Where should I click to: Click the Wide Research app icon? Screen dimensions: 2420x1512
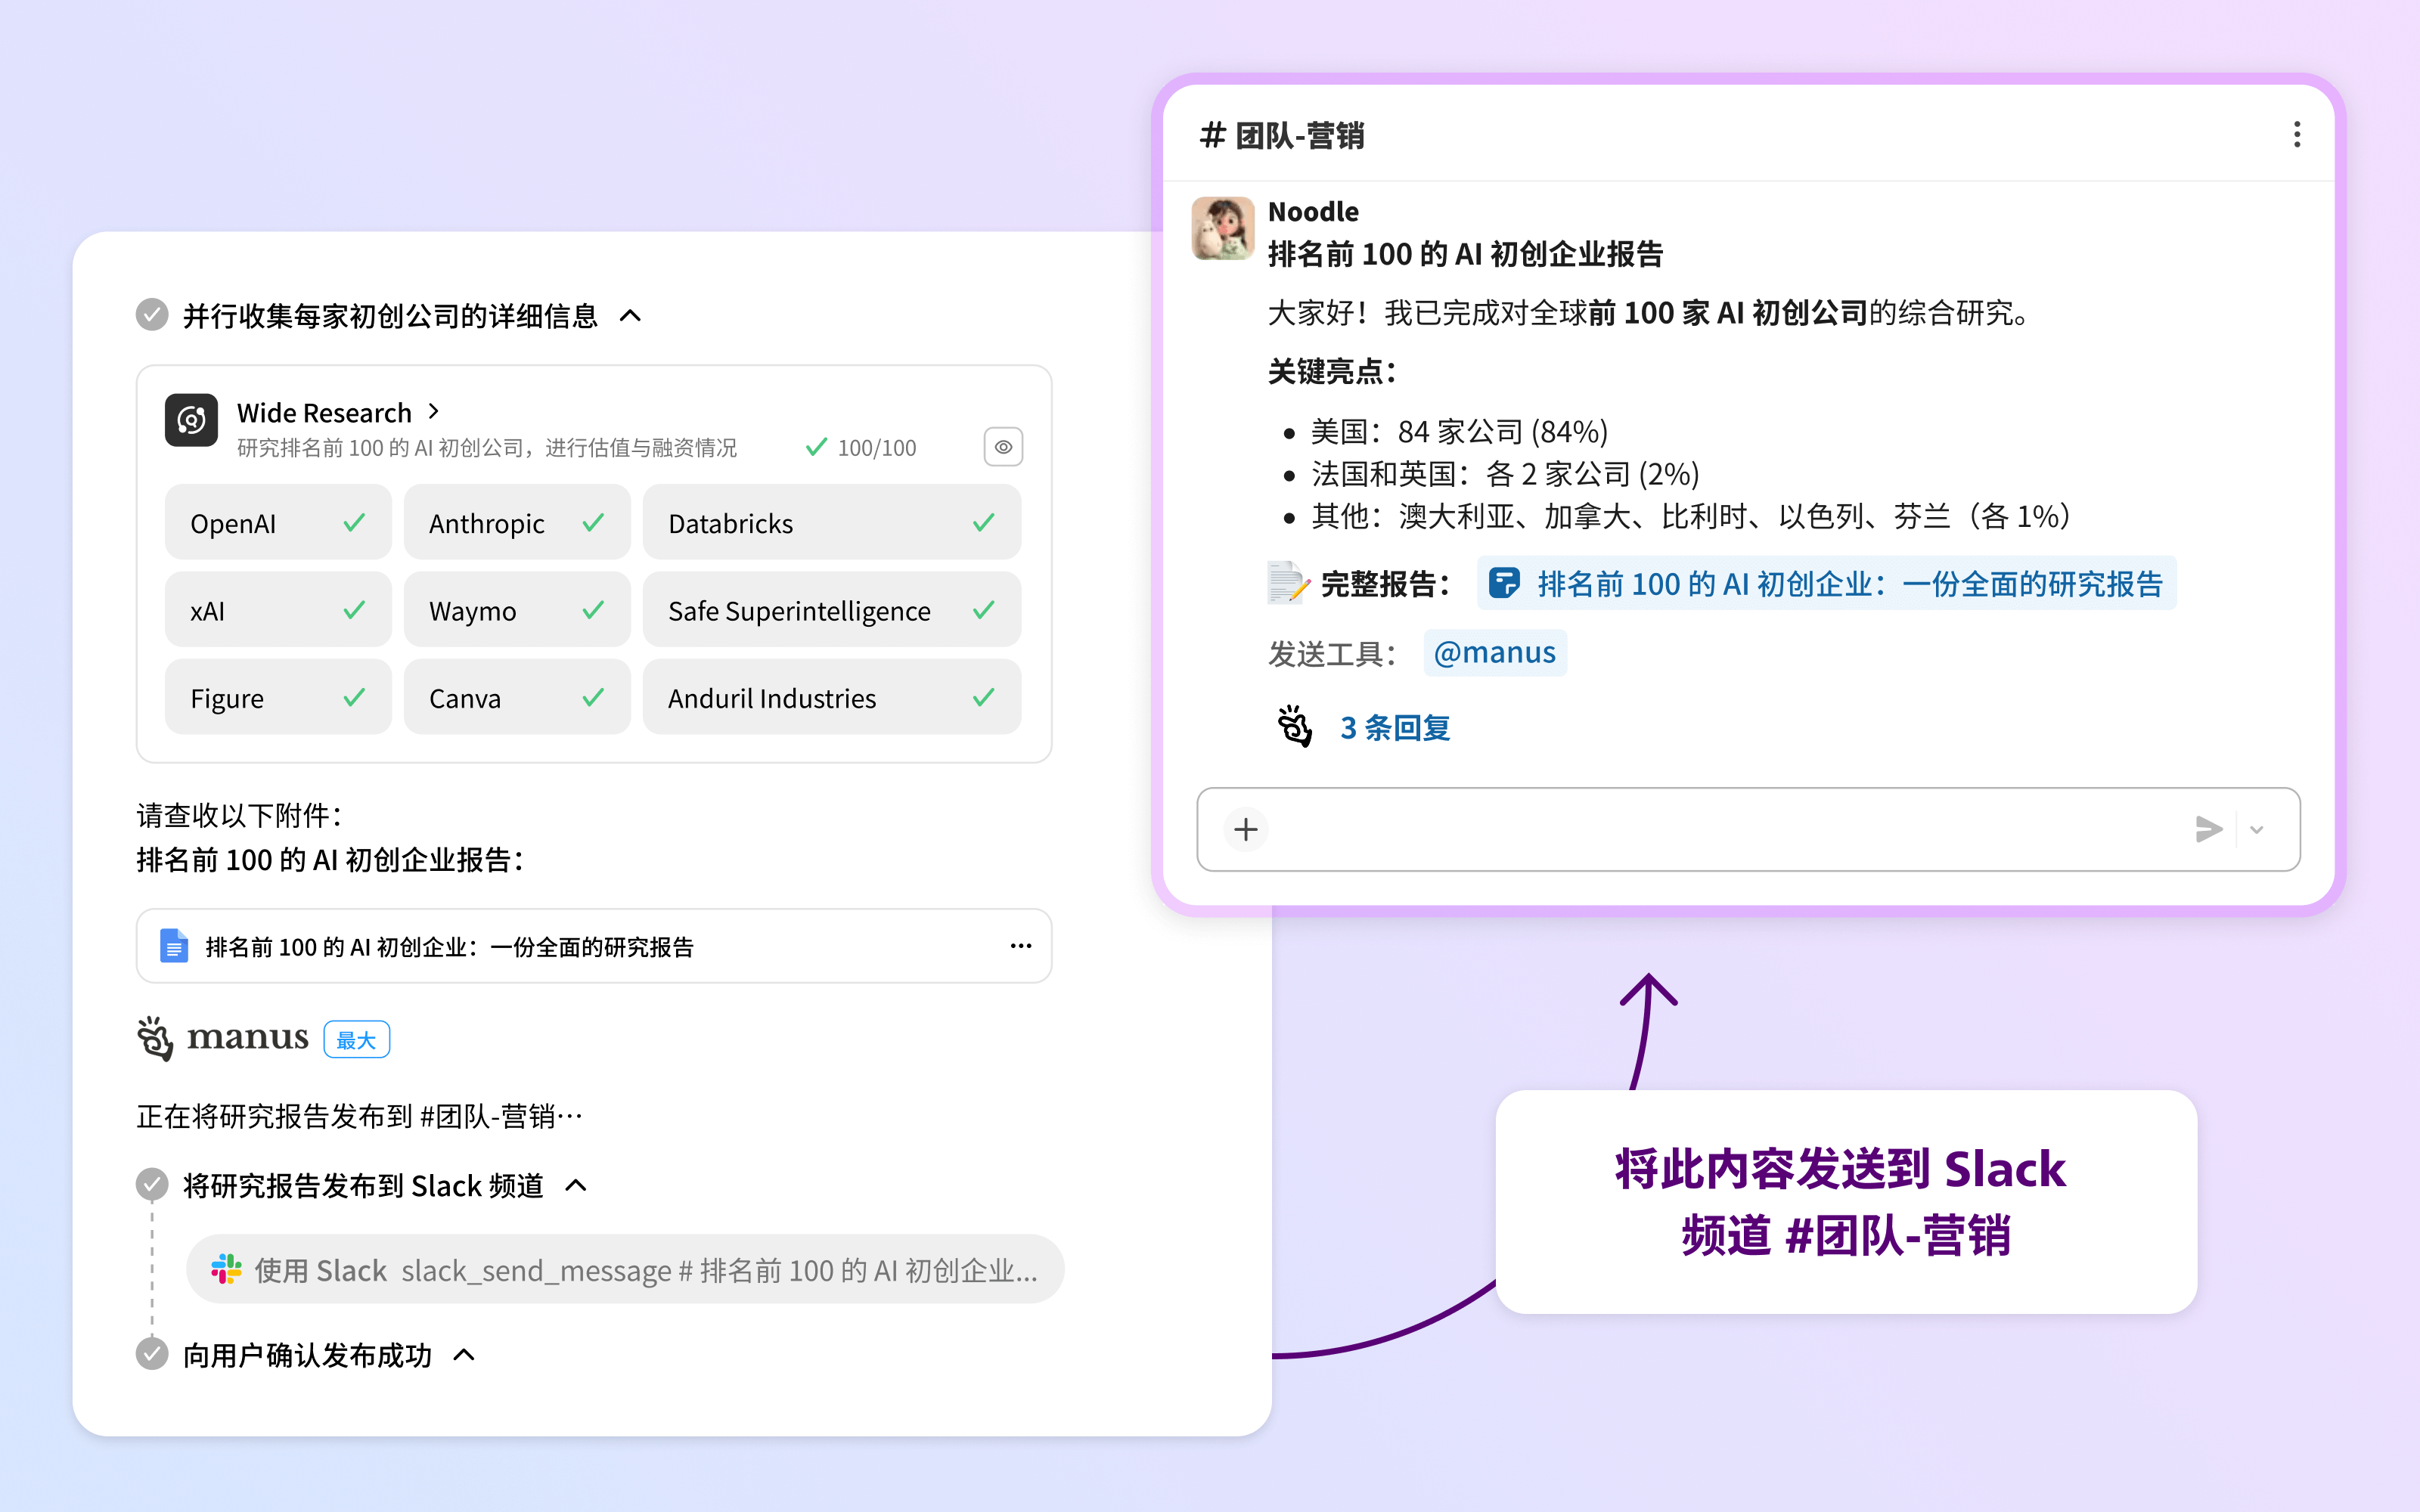tap(191, 421)
